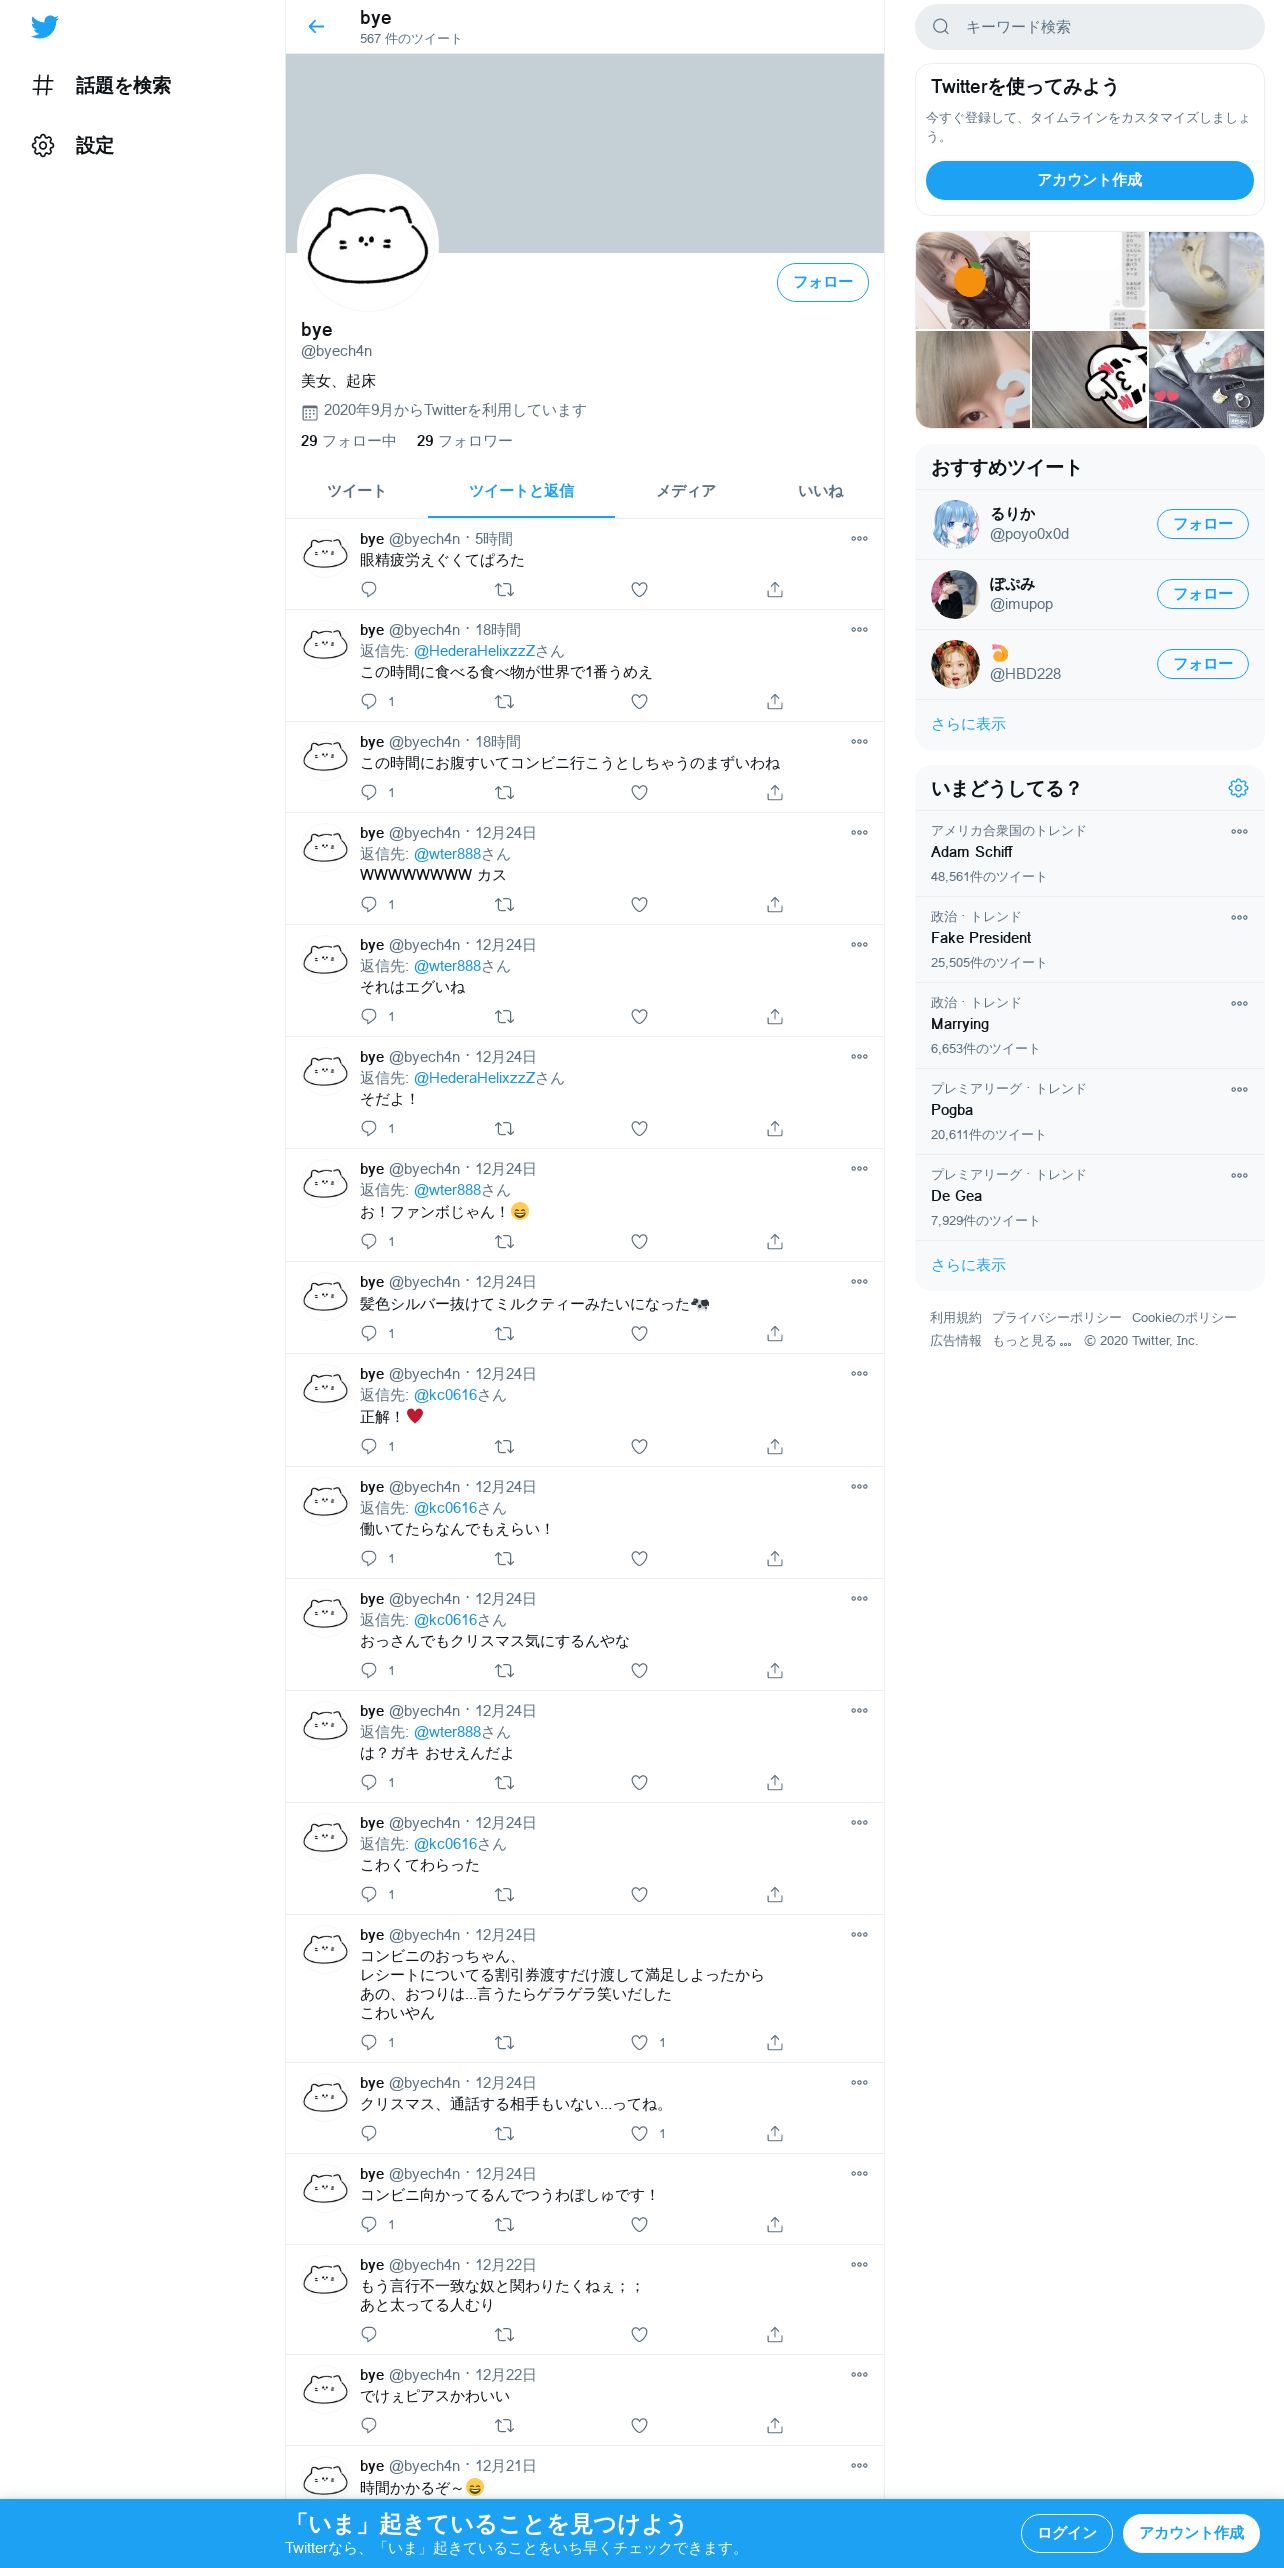Open the orange-emoji girl media thumbnail

point(972,280)
